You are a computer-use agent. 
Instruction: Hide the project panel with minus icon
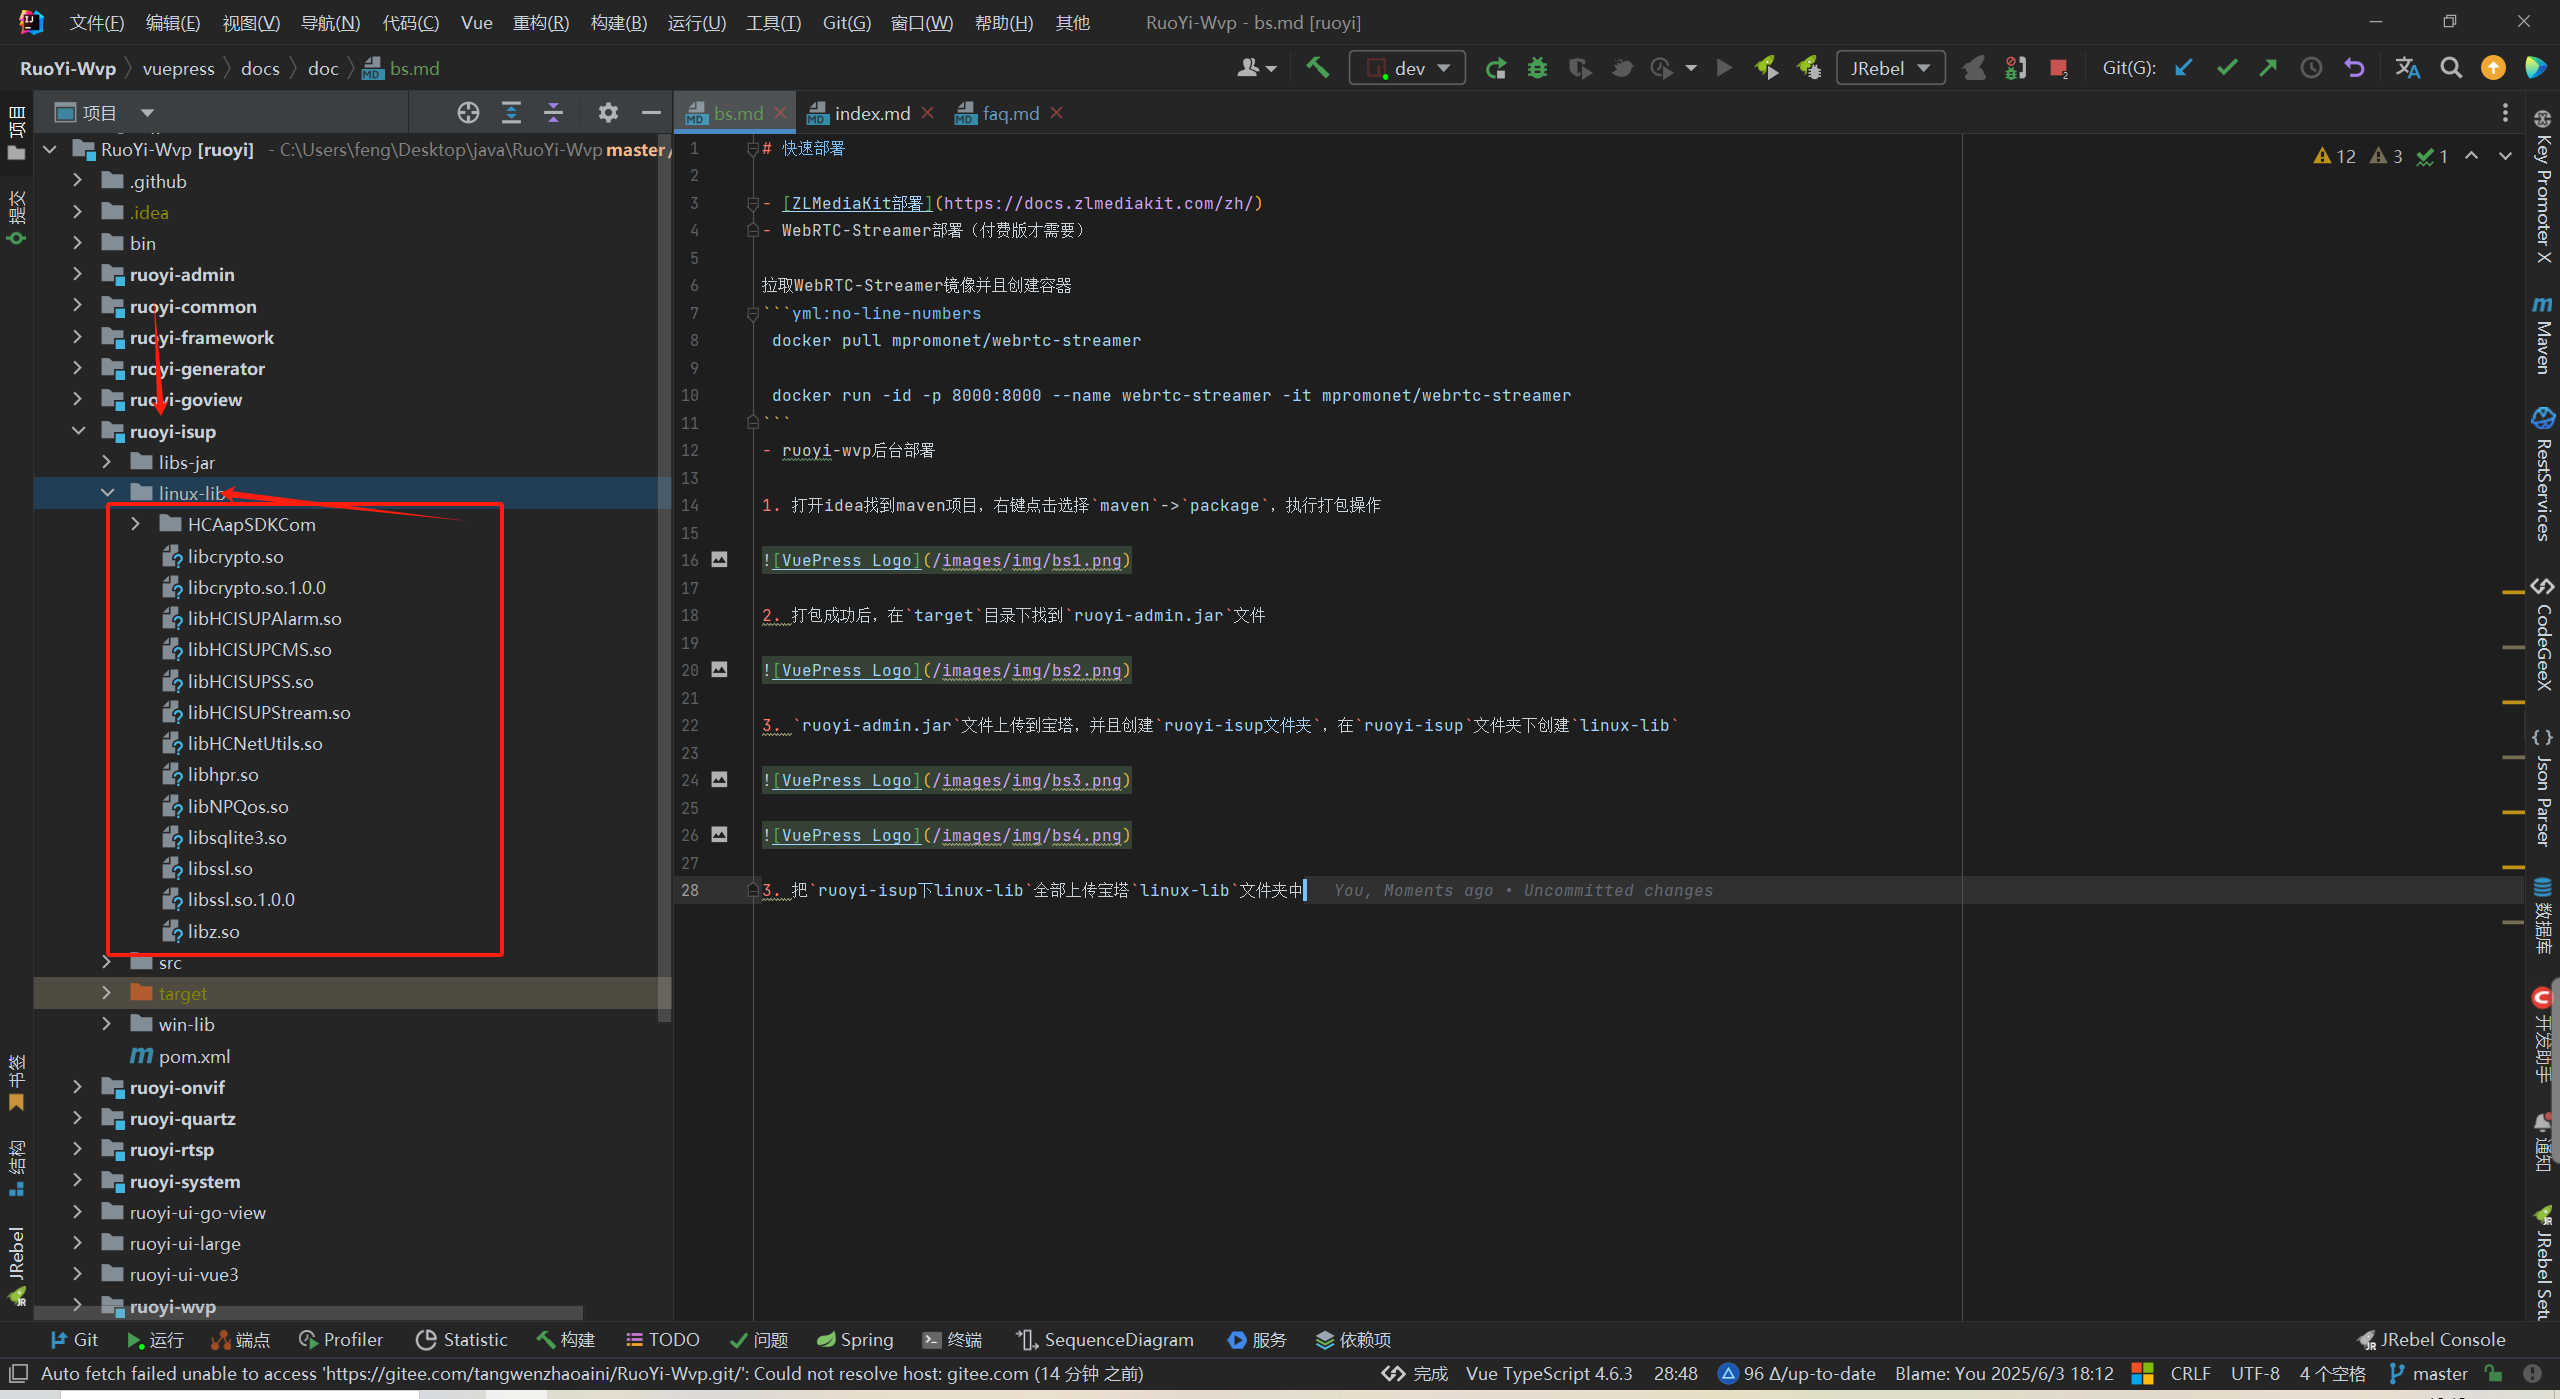651,112
